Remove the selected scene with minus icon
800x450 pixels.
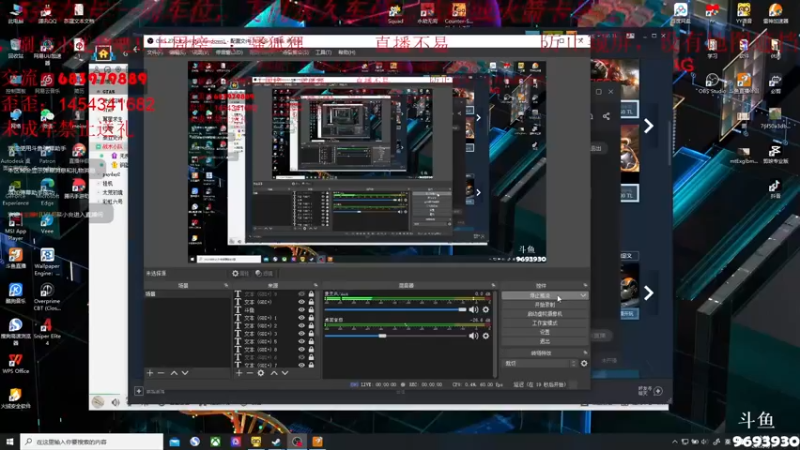click(x=161, y=373)
